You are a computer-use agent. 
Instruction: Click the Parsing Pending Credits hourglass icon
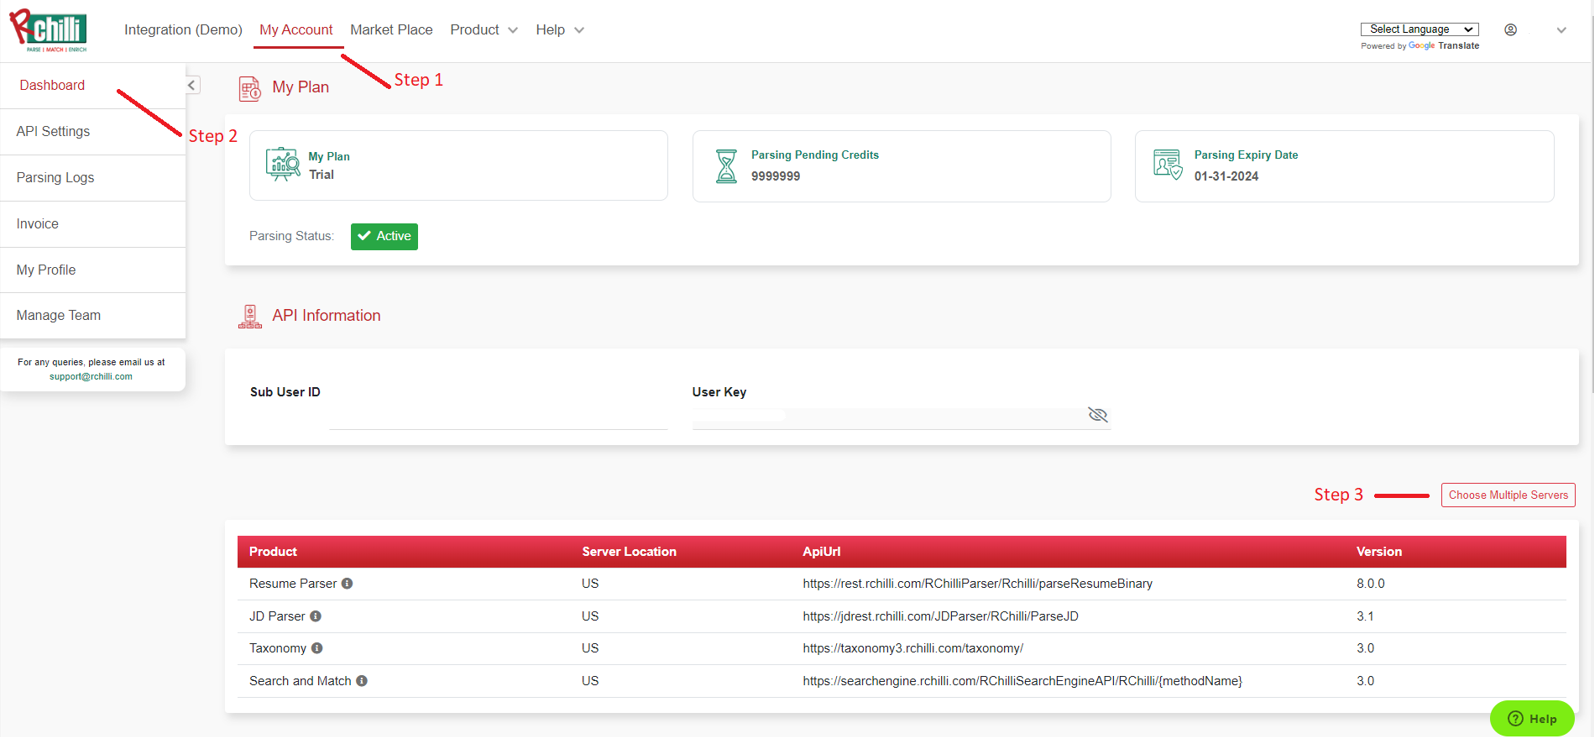(726, 166)
